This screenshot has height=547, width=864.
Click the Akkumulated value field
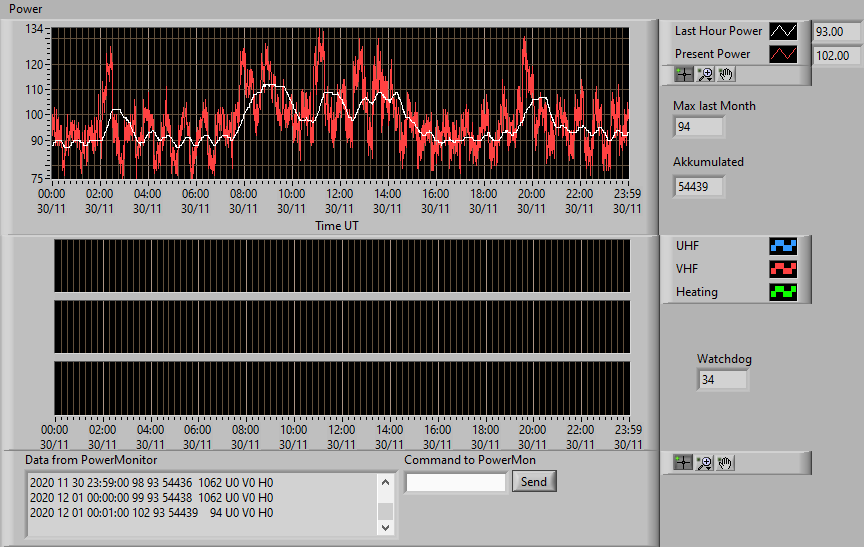pyautogui.click(x=698, y=187)
